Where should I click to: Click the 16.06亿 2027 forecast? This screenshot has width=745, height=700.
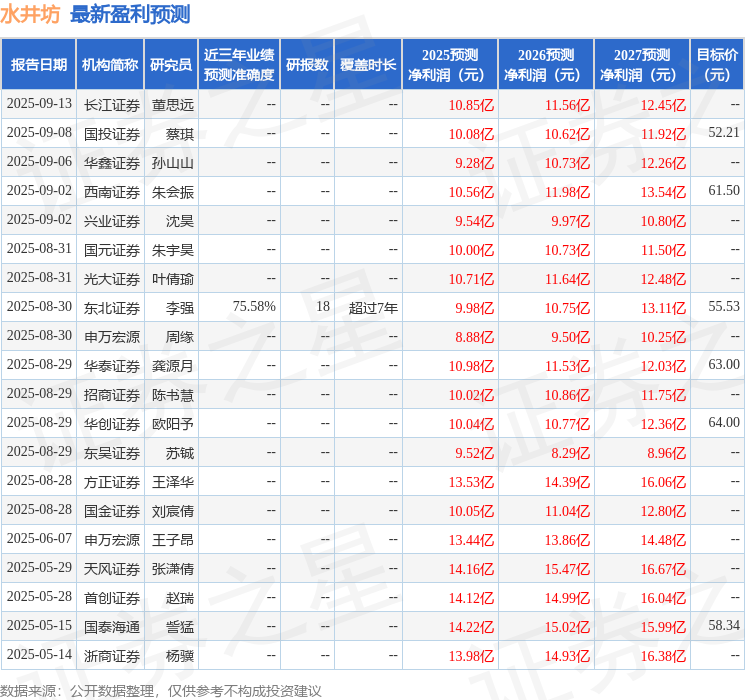(x=663, y=482)
